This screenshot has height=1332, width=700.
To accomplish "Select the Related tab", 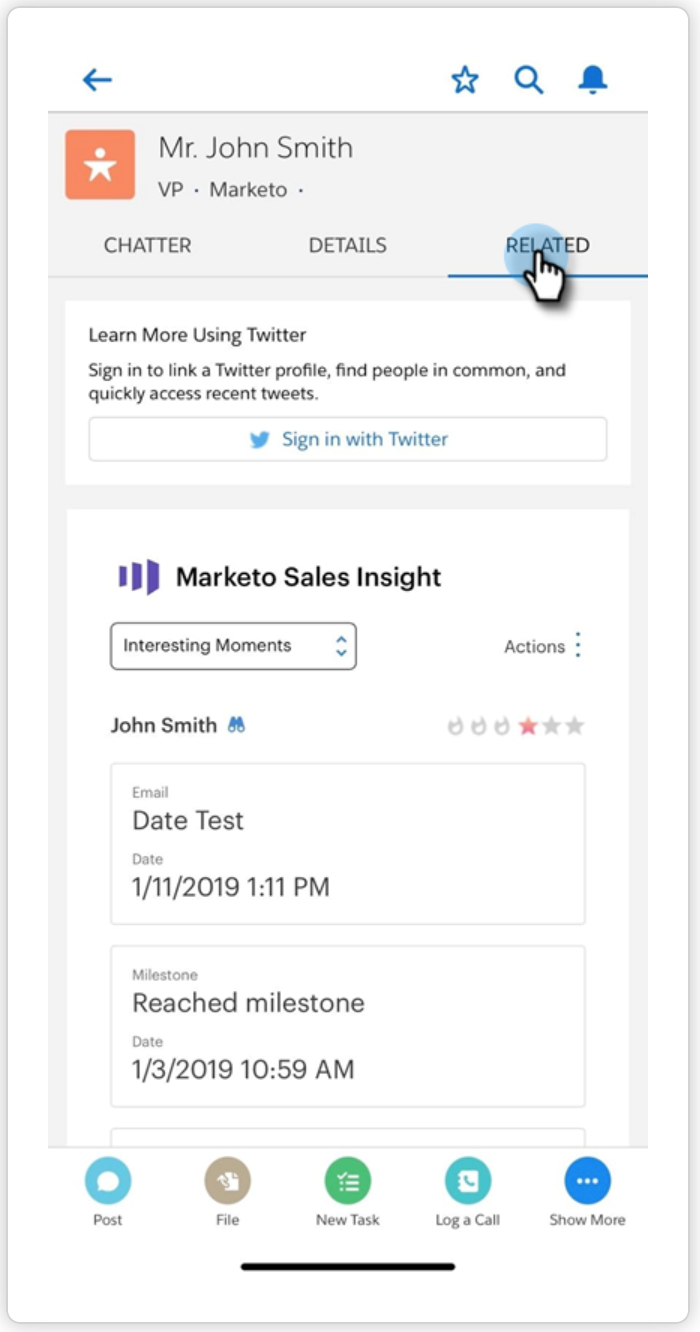I will click(547, 245).
